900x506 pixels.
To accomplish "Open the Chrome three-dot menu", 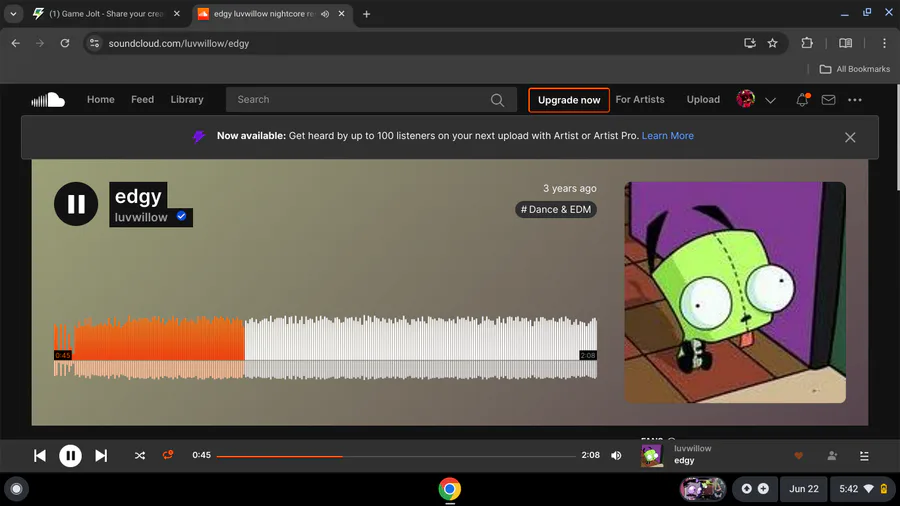I will (x=884, y=43).
